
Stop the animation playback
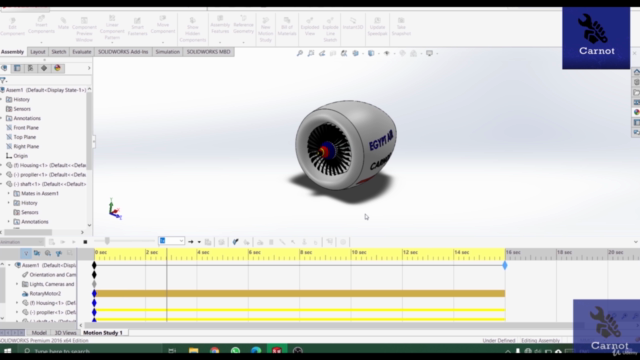coord(85,242)
